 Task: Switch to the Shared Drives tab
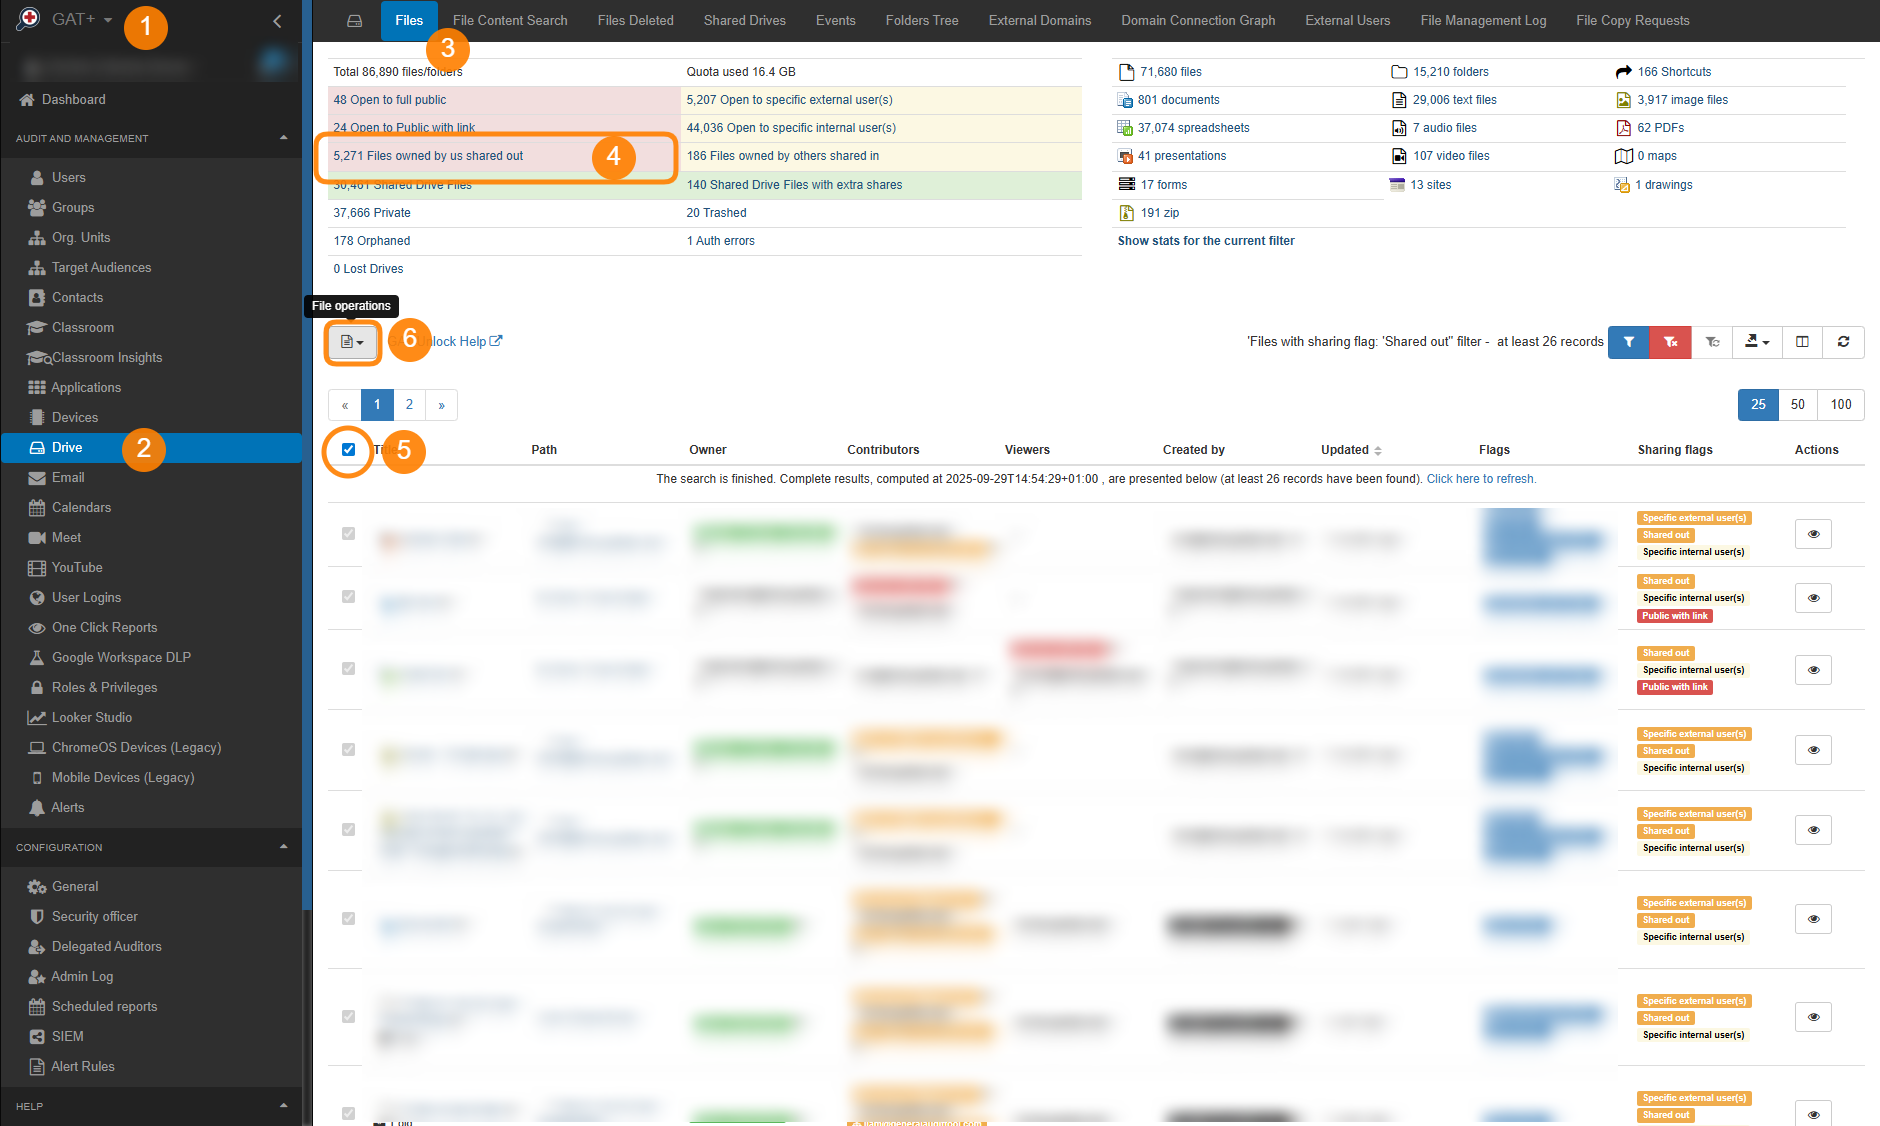point(744,20)
